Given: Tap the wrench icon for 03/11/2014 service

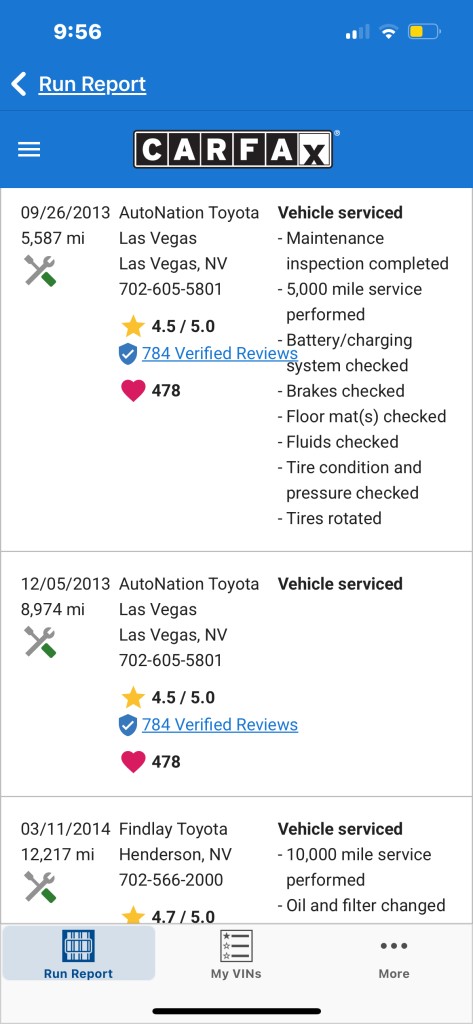Looking at the screenshot, I should (40, 887).
